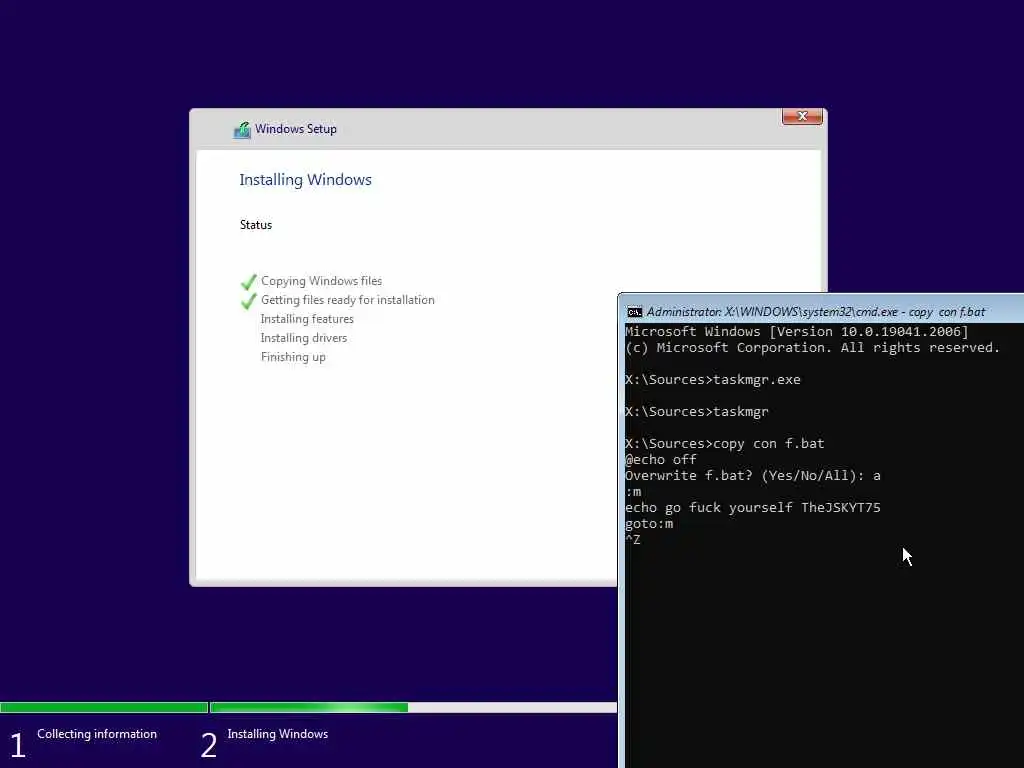Click the cmd.exe window icon

(634, 312)
